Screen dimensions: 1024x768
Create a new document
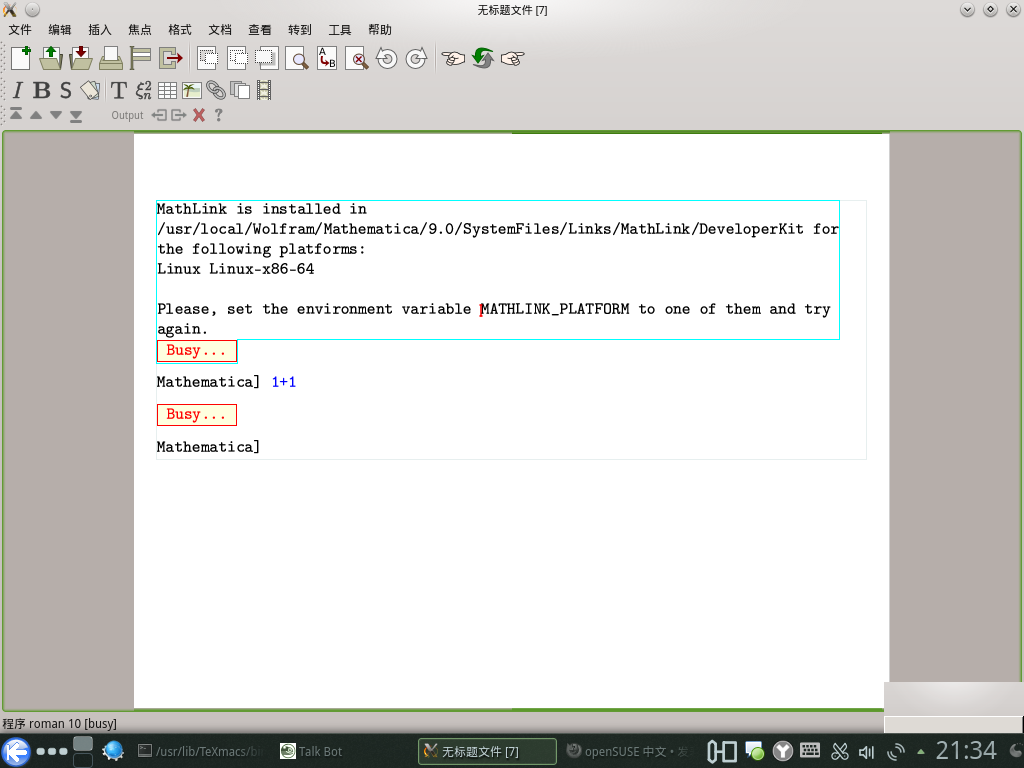click(x=21, y=58)
